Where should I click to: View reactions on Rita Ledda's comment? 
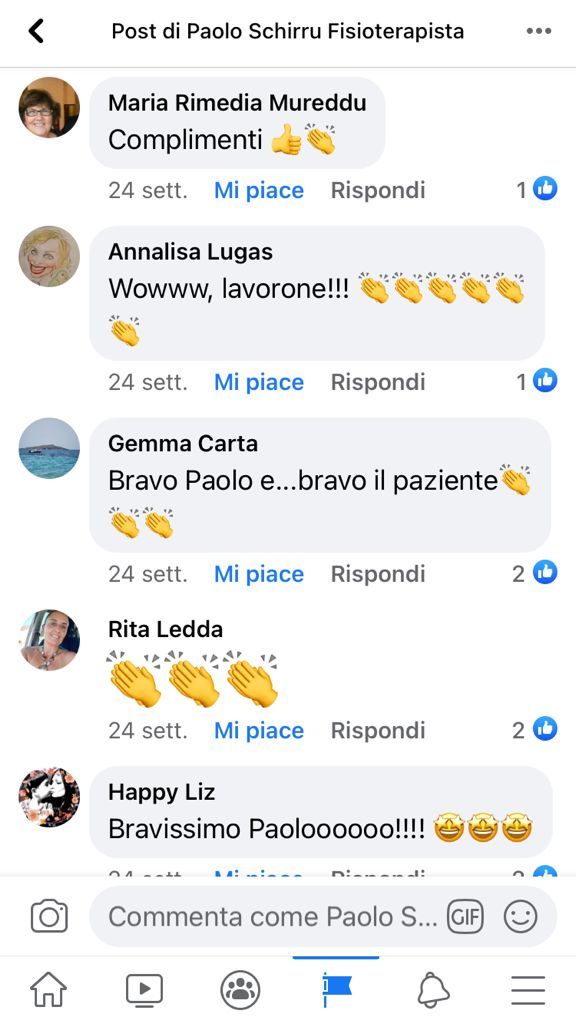click(535, 729)
